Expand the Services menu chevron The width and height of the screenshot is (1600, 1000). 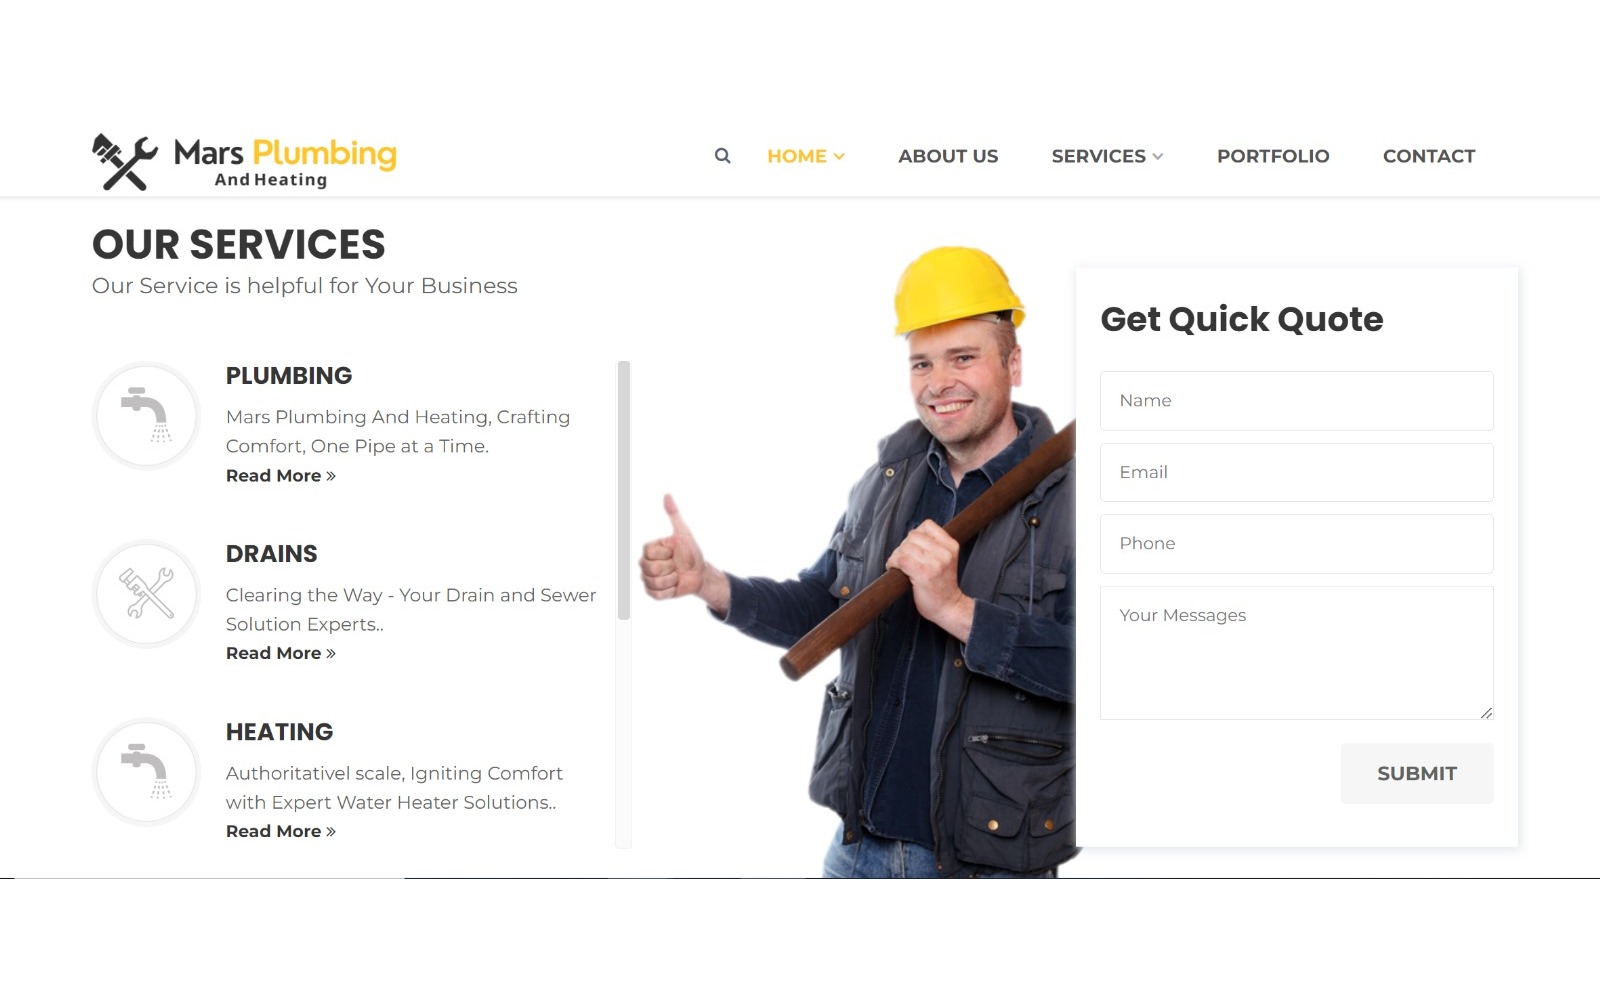(1158, 157)
